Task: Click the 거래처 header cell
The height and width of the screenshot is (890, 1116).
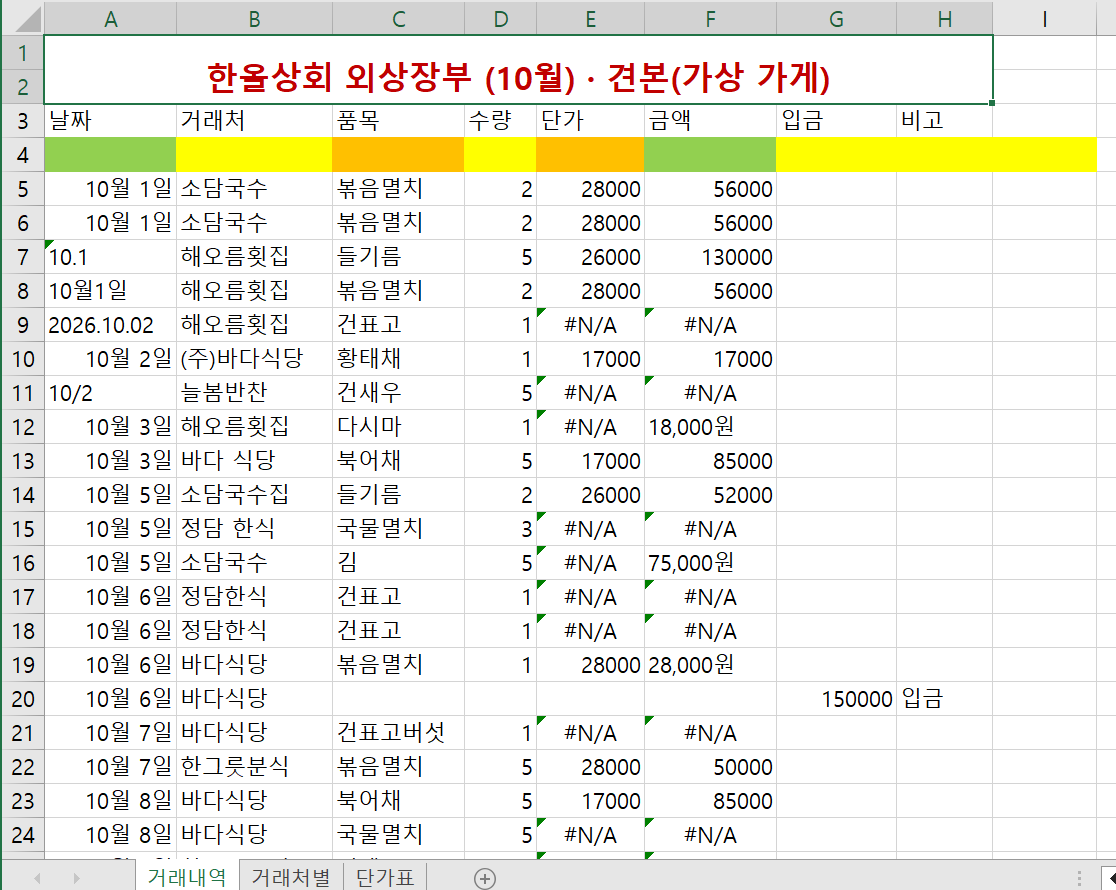Action: point(254,120)
